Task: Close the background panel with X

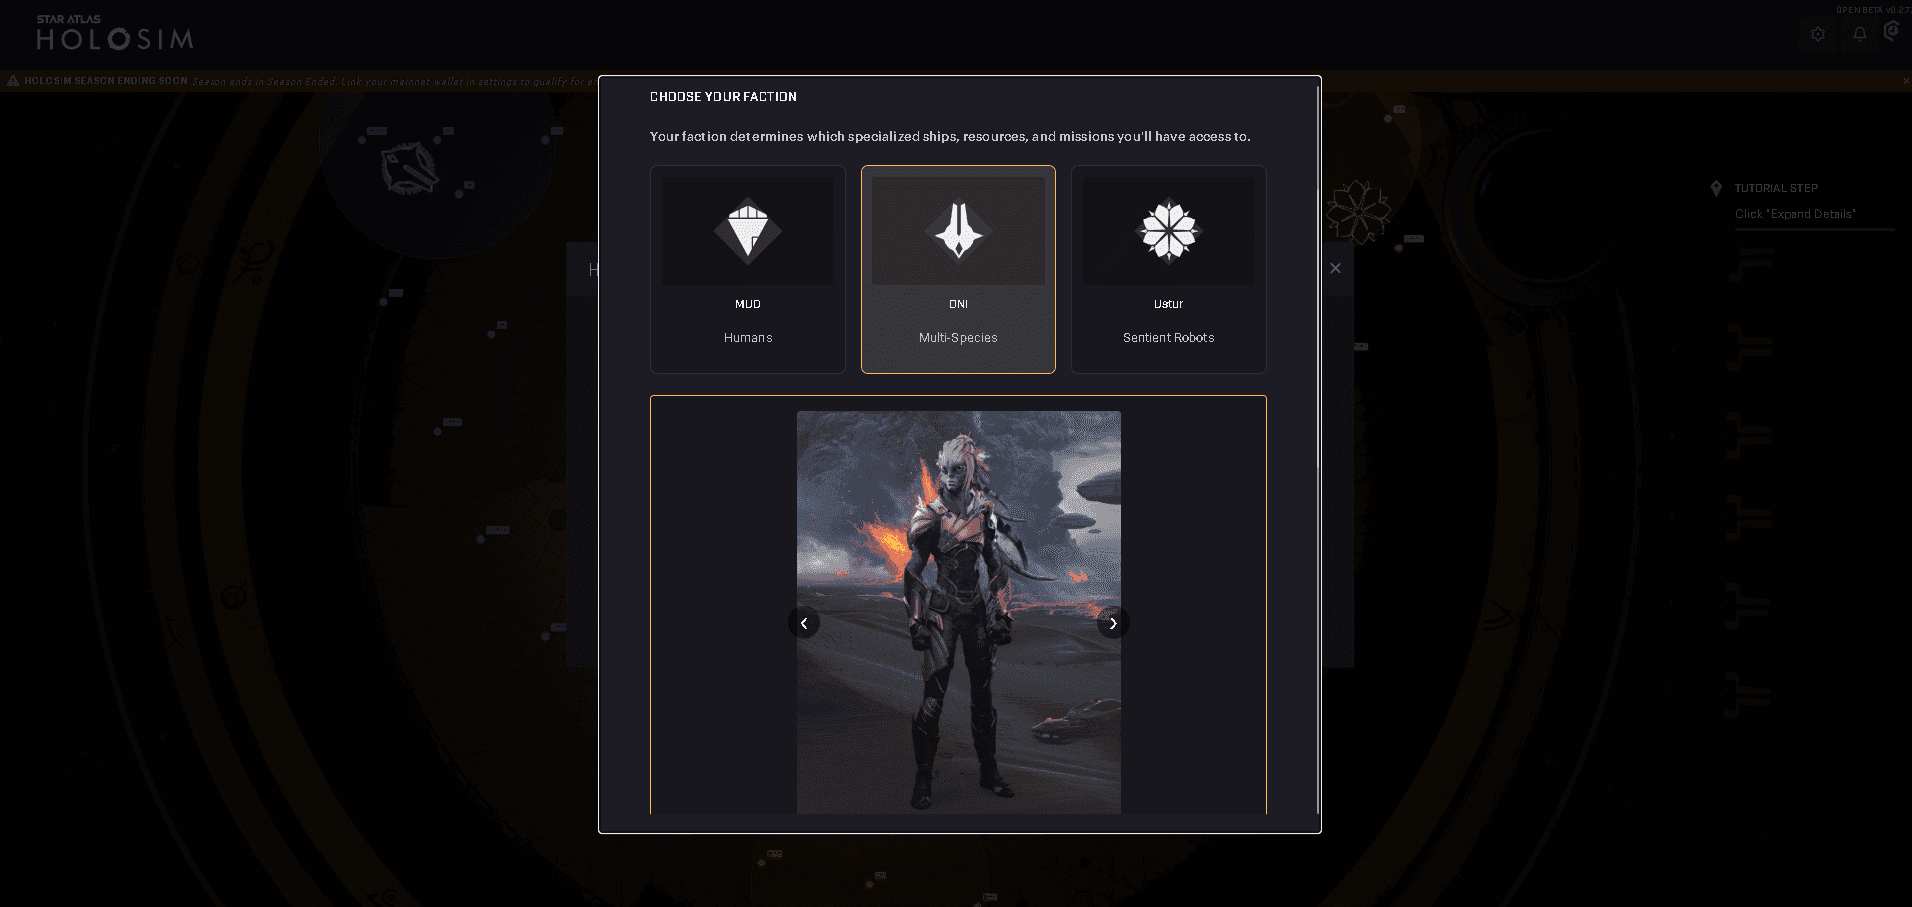Action: (x=1335, y=268)
